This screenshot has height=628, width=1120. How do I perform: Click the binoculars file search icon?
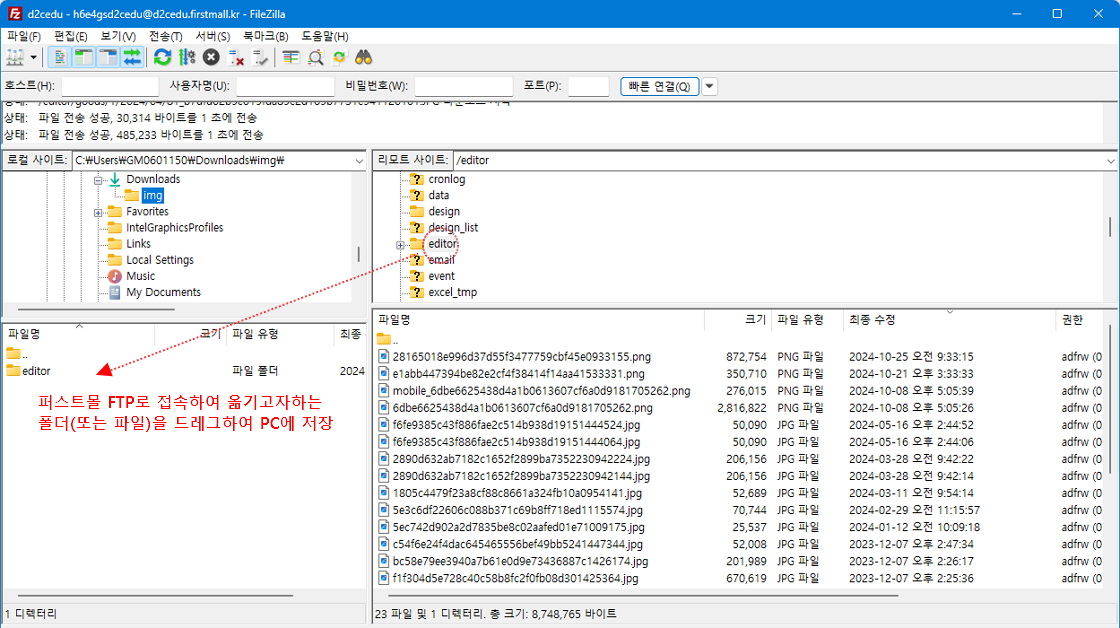[365, 58]
